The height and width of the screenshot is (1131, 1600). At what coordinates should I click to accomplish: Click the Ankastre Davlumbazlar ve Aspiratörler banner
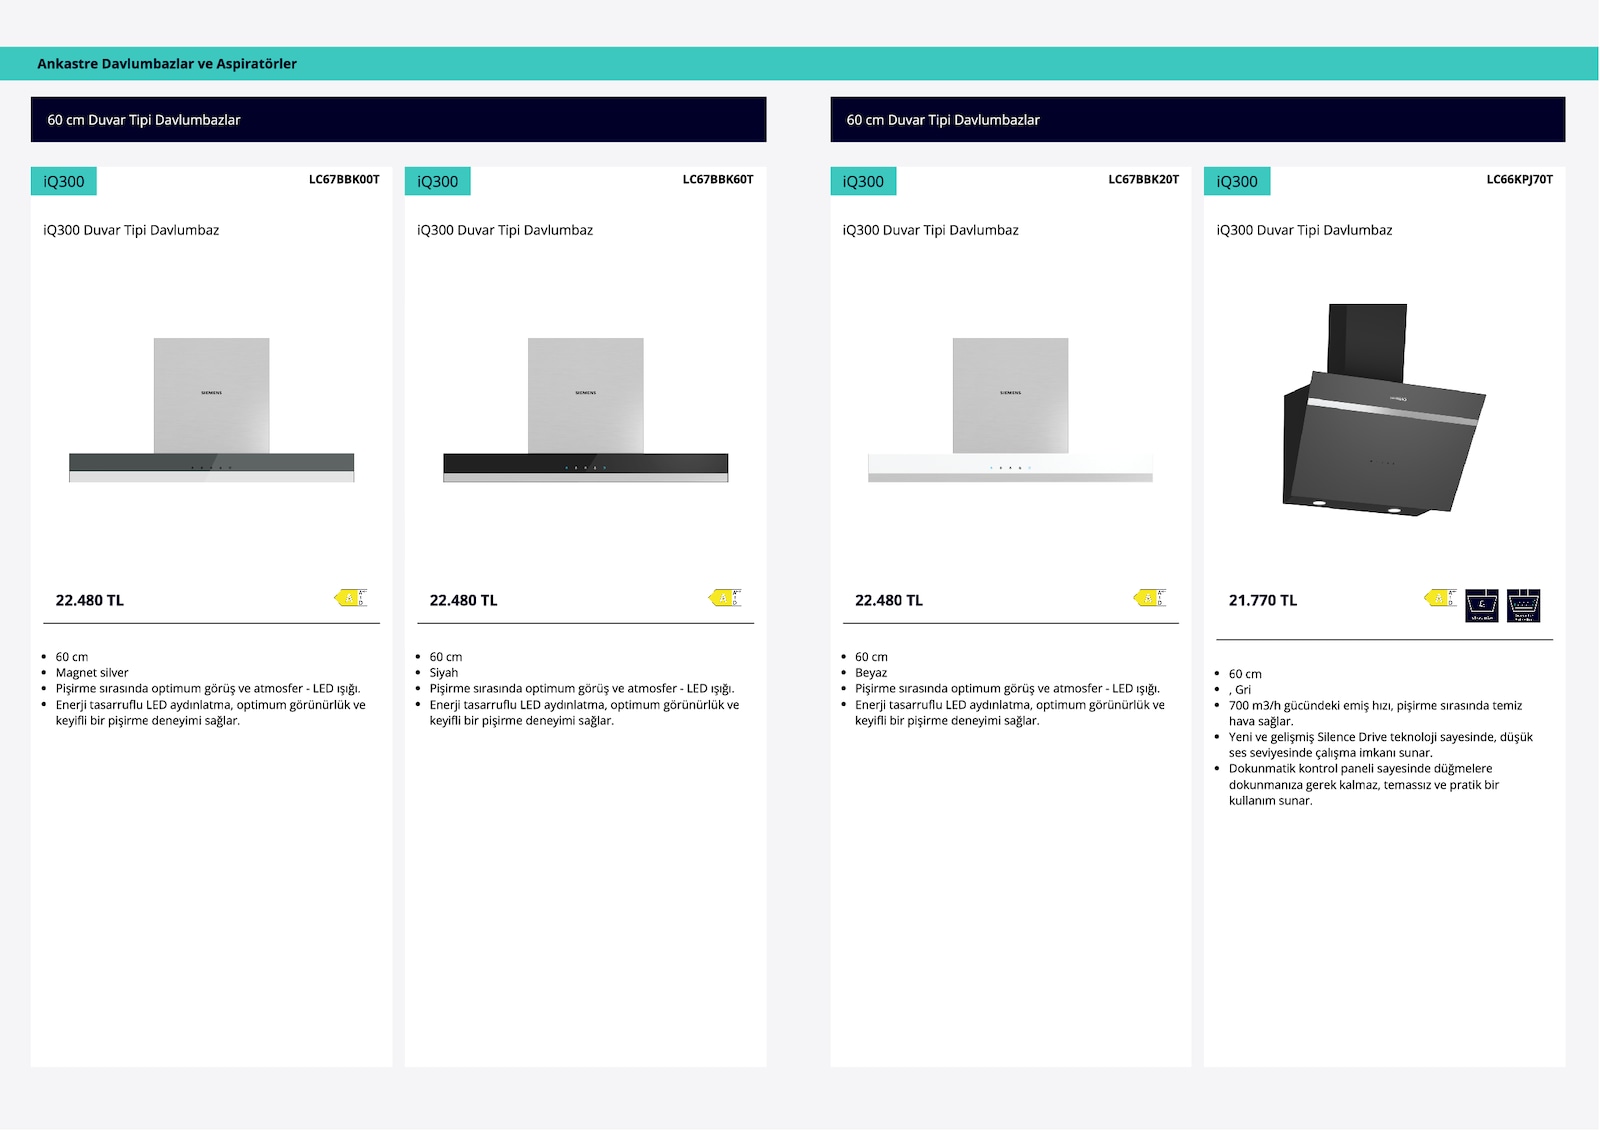(x=799, y=63)
